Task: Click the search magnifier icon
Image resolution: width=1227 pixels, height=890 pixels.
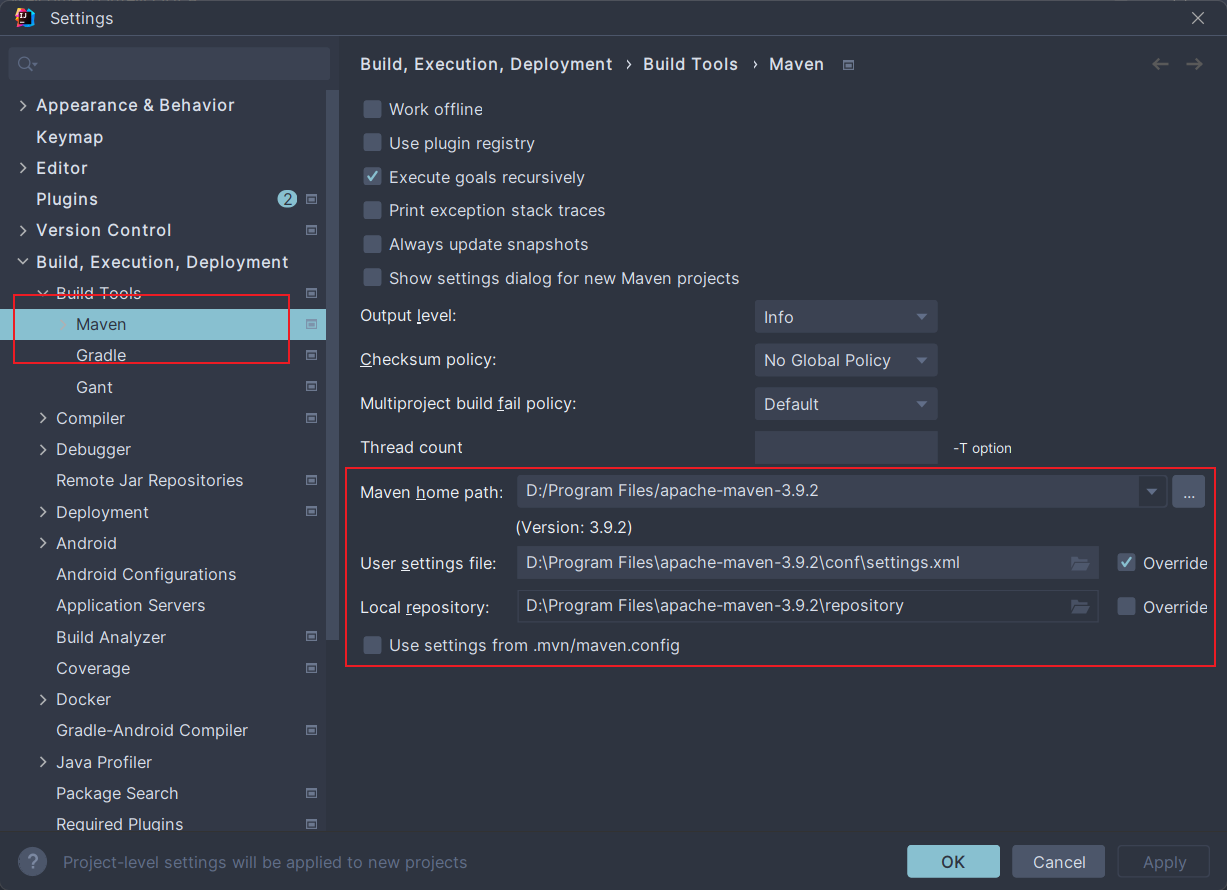Action: pyautogui.click(x=27, y=64)
